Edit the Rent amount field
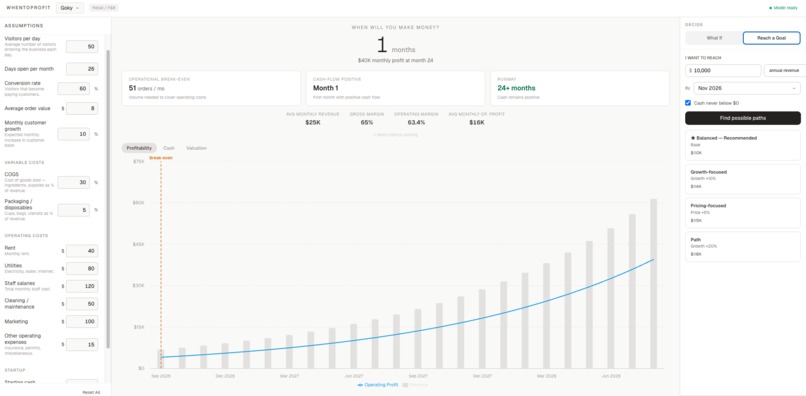 coord(82,251)
